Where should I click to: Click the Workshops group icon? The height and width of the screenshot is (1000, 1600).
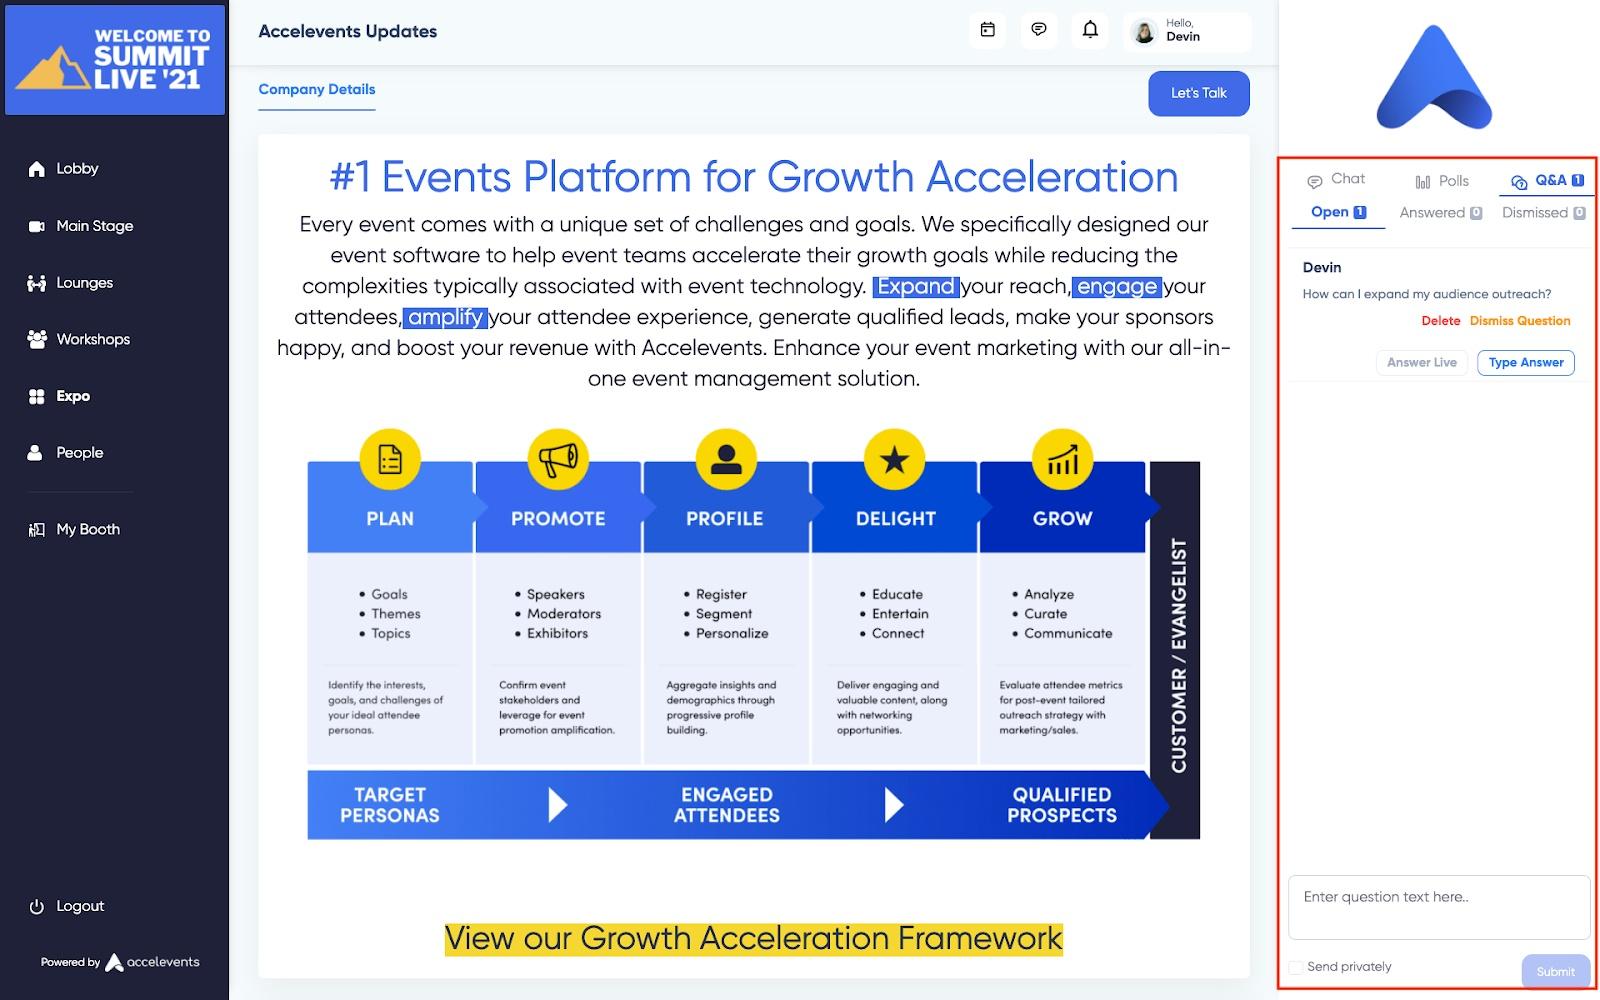[x=37, y=339]
